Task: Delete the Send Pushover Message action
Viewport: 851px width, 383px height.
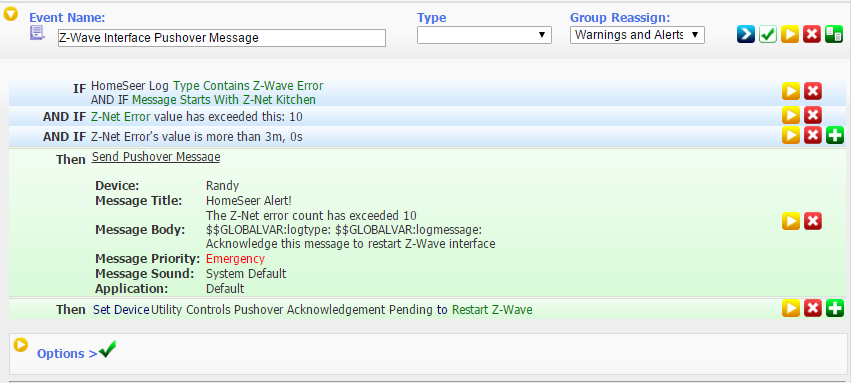Action: tap(812, 221)
